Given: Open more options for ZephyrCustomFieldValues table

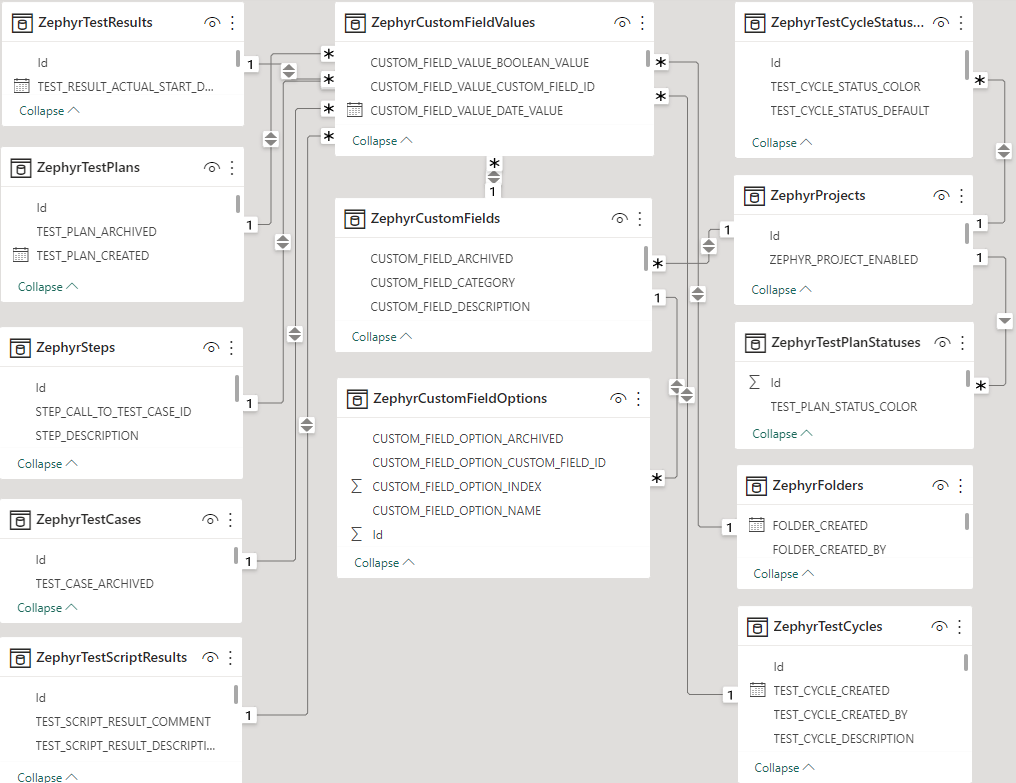Looking at the screenshot, I should (x=641, y=22).
